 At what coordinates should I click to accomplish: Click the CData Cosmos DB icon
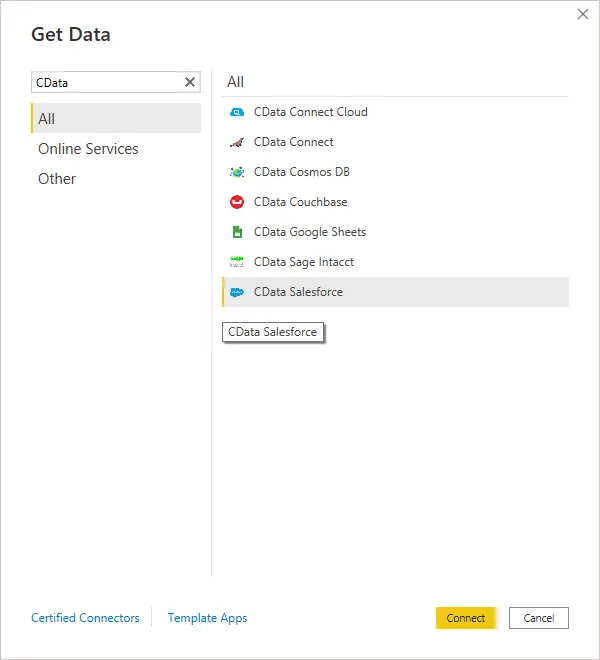237,172
